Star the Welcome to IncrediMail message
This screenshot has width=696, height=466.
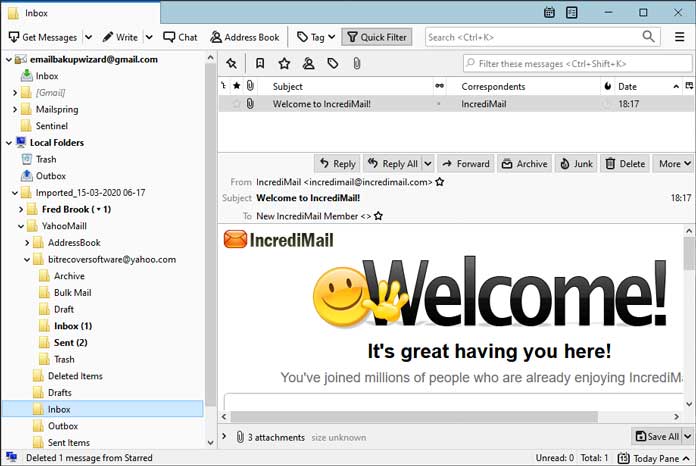pos(237,104)
